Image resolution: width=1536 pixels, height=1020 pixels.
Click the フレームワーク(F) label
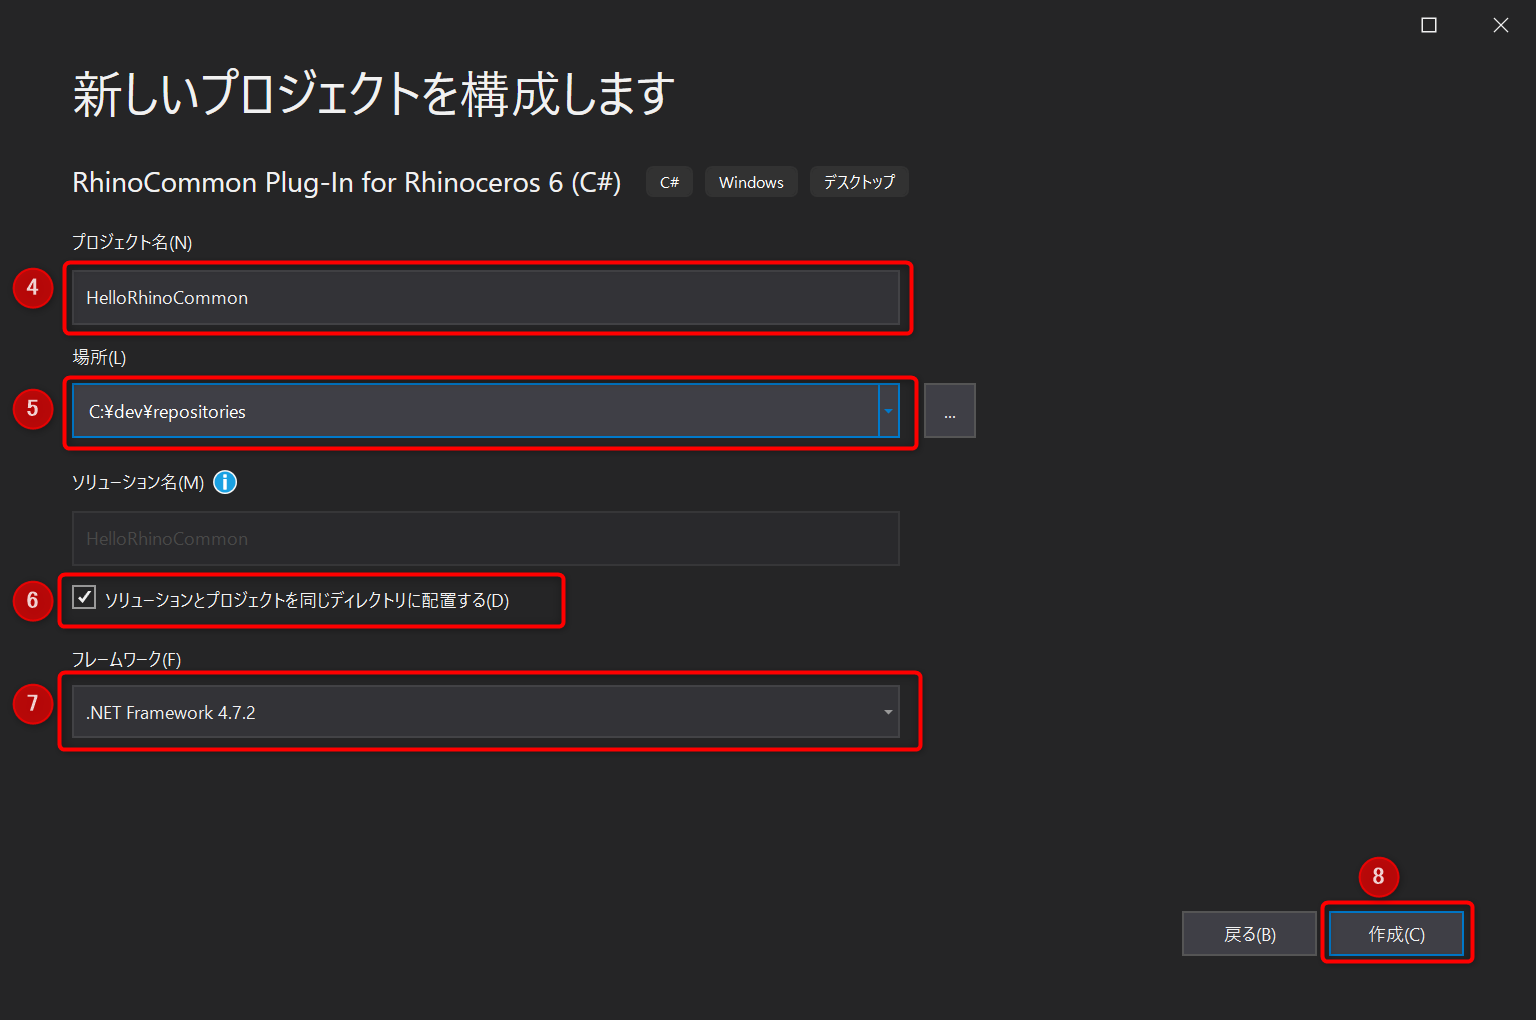pos(126,659)
